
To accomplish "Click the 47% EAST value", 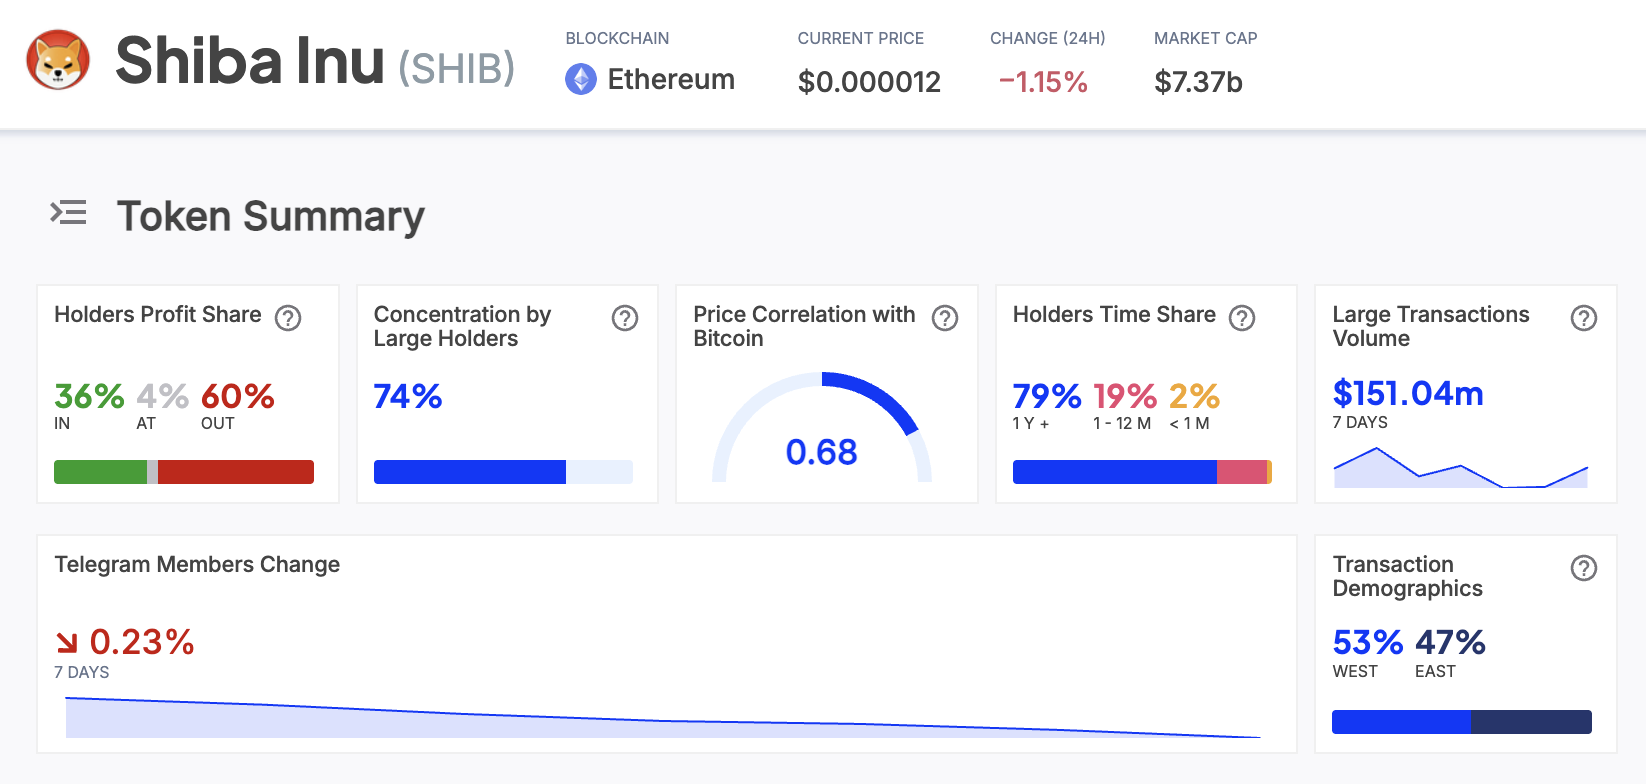I will [x=1450, y=642].
